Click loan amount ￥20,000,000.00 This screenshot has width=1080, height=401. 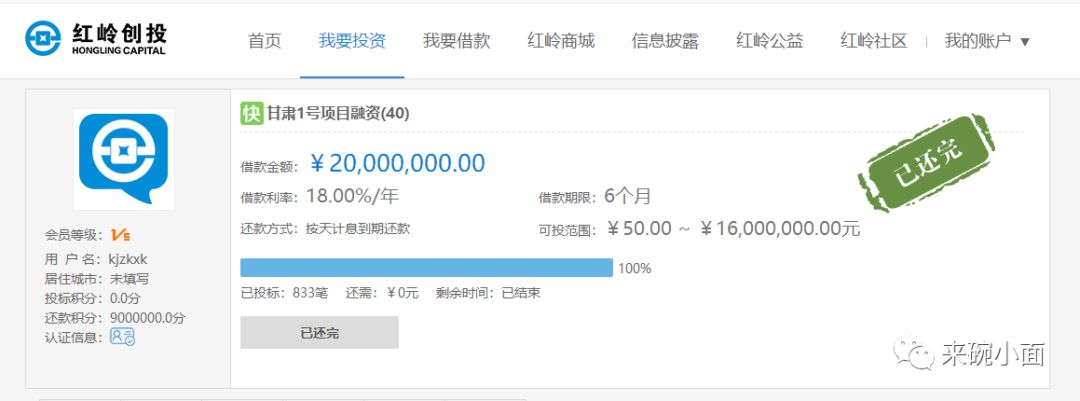[397, 163]
